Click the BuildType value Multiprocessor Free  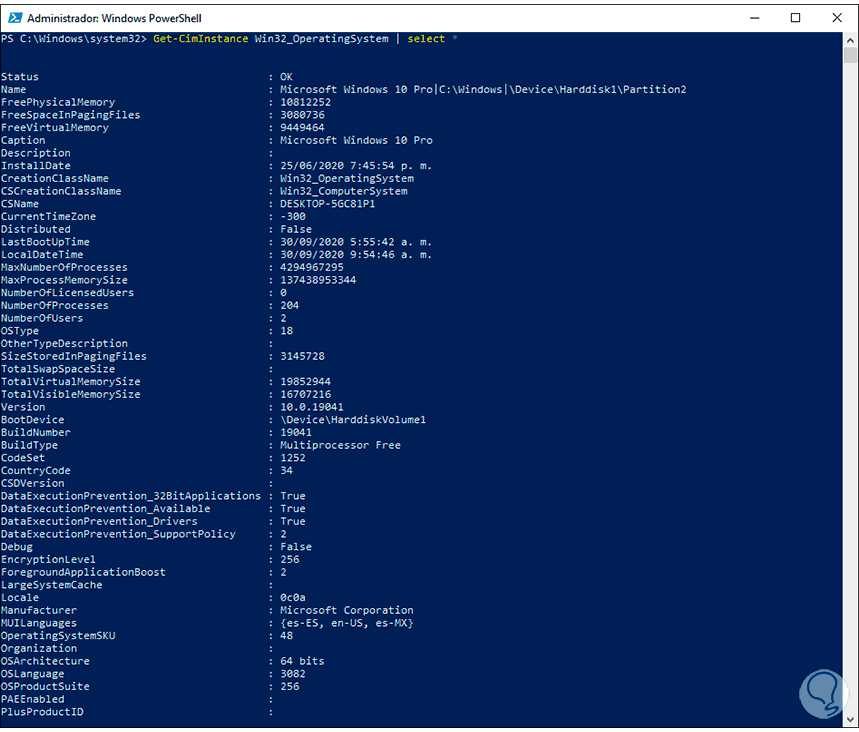[340, 445]
